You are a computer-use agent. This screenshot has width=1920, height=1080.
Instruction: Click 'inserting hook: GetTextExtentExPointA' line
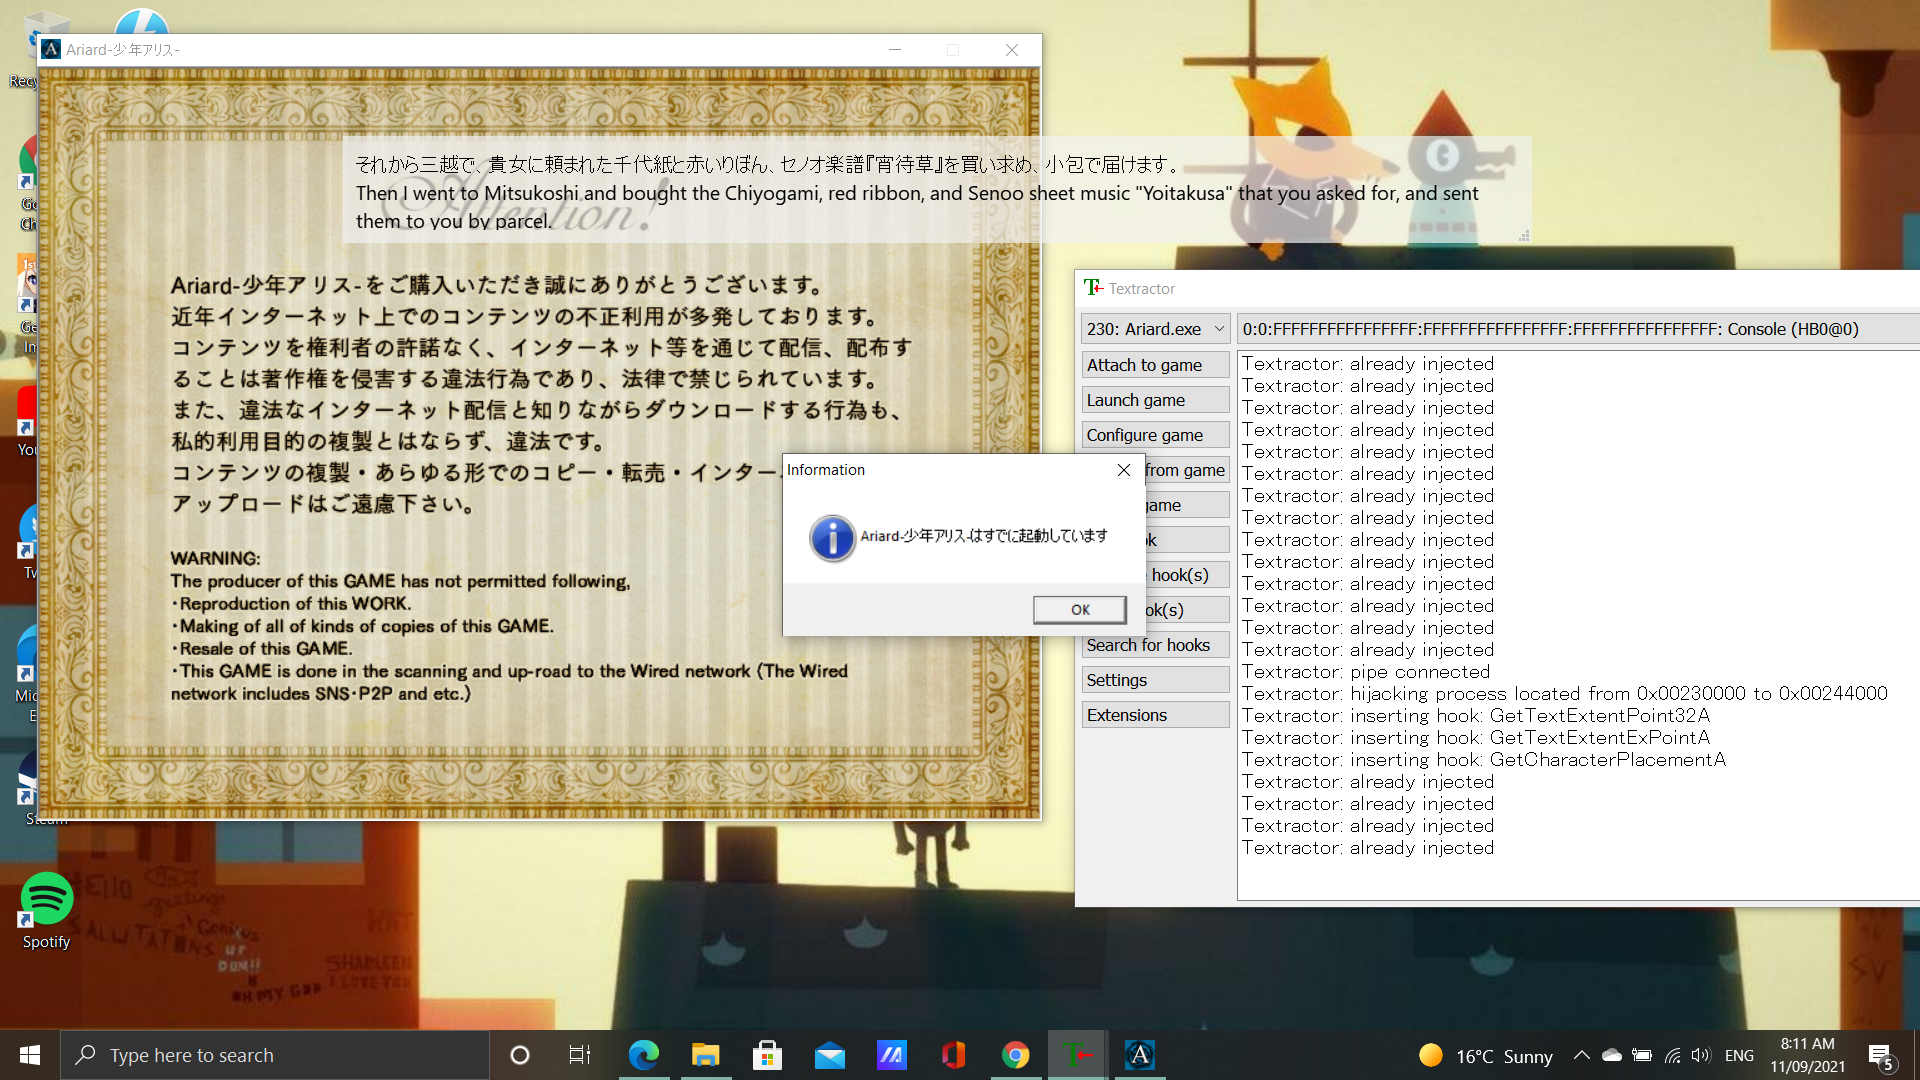pos(1476,738)
